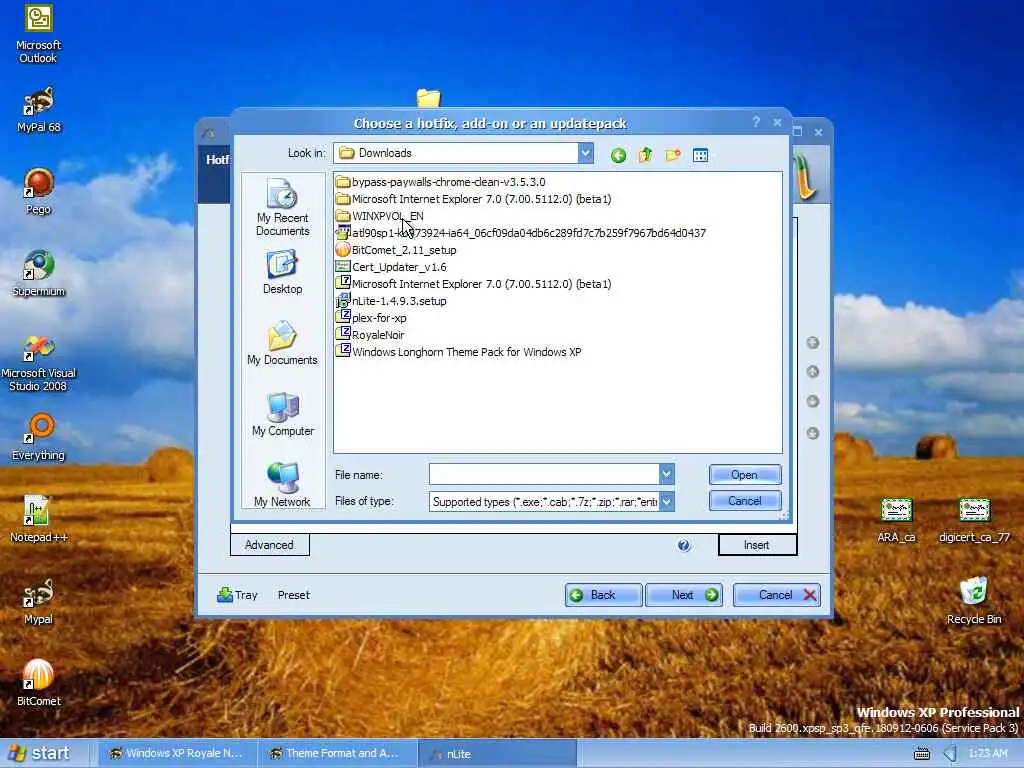Open the Mypal desktop shortcut

pos(39,602)
